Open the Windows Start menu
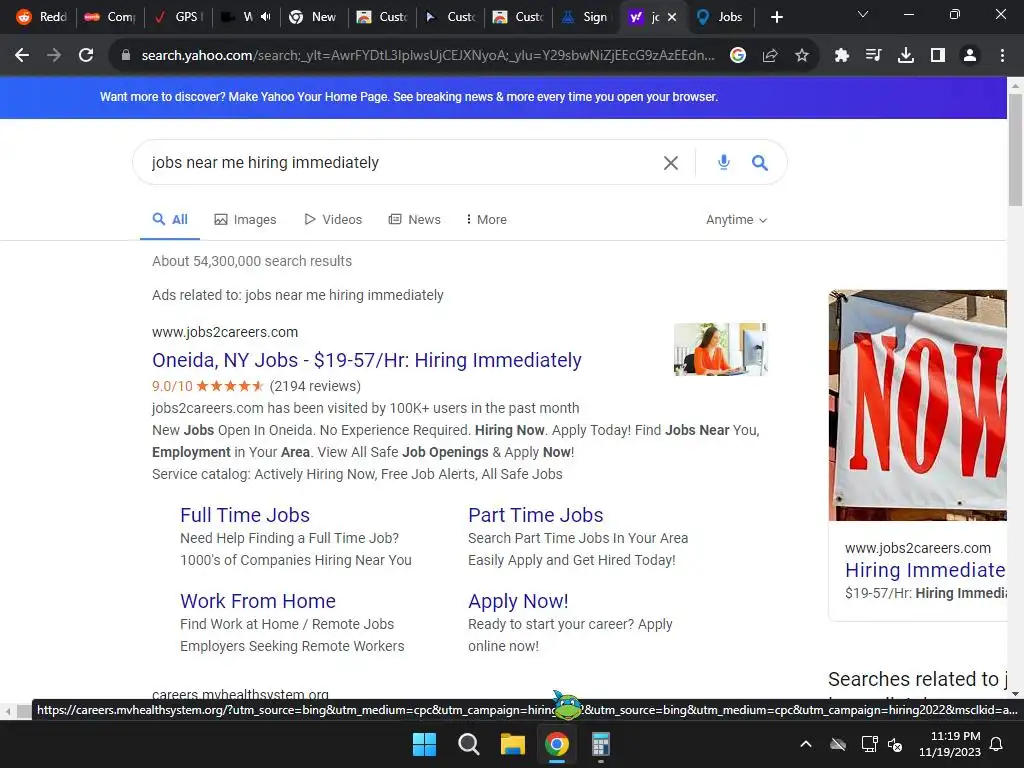 [x=424, y=744]
